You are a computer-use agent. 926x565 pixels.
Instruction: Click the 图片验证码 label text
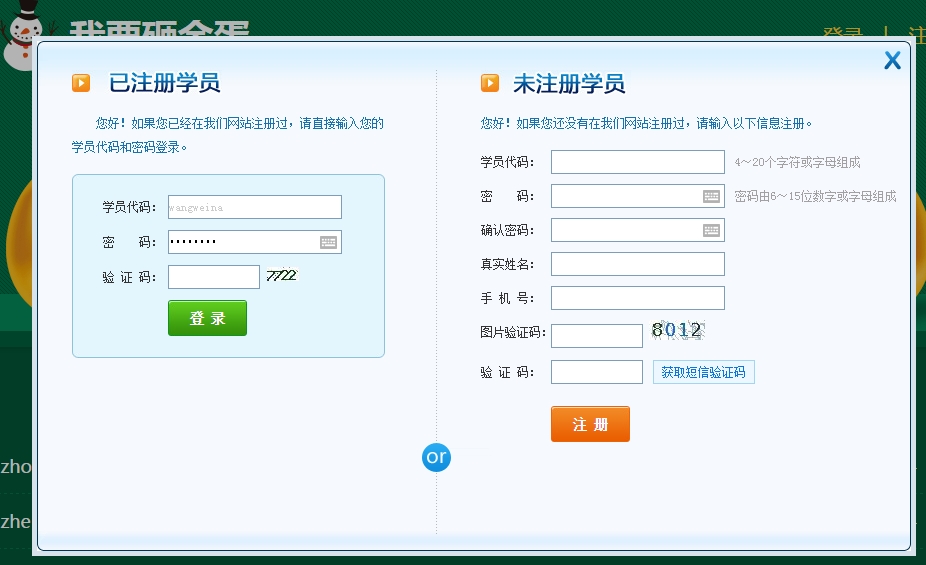tap(513, 332)
